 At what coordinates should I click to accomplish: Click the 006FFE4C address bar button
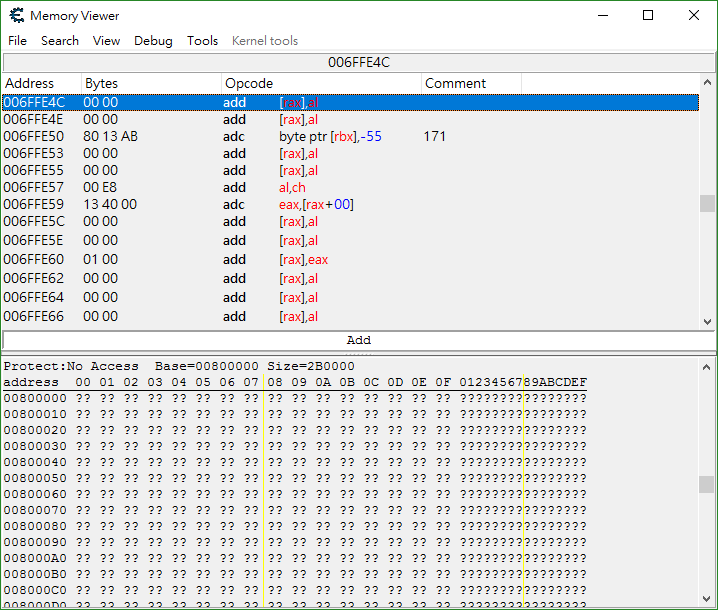(x=359, y=62)
